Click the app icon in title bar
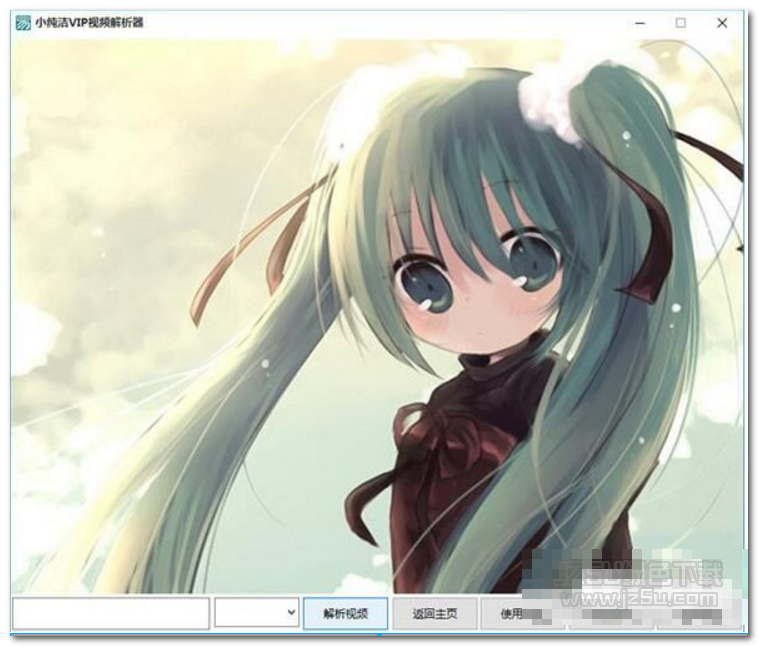Image resolution: width=759 pixels, height=647 pixels. click(x=23, y=23)
